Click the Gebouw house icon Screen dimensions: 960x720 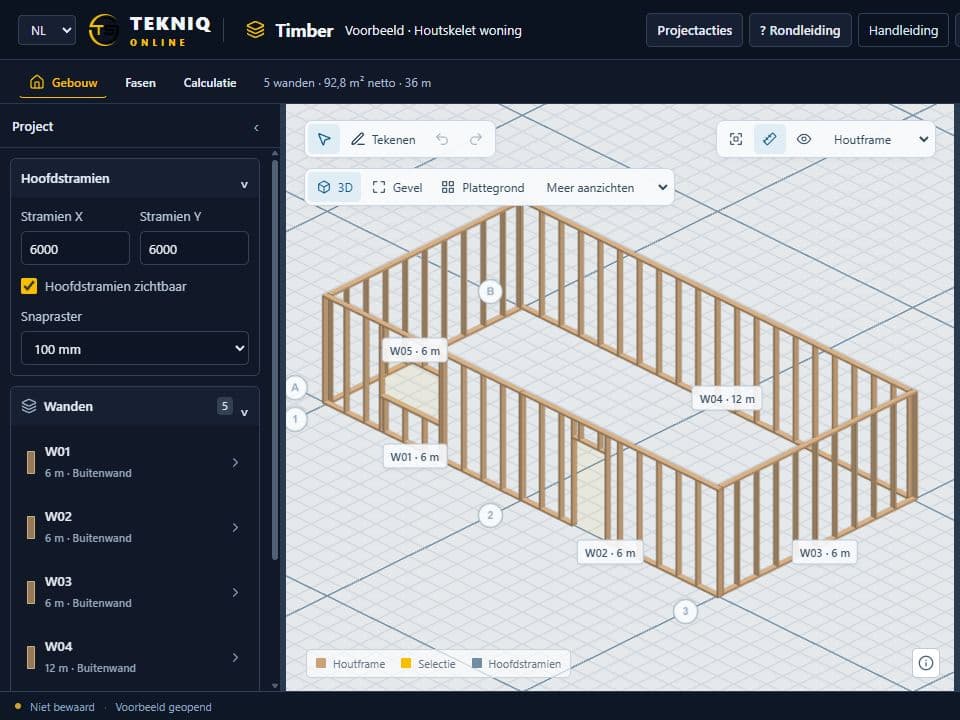[x=37, y=82]
